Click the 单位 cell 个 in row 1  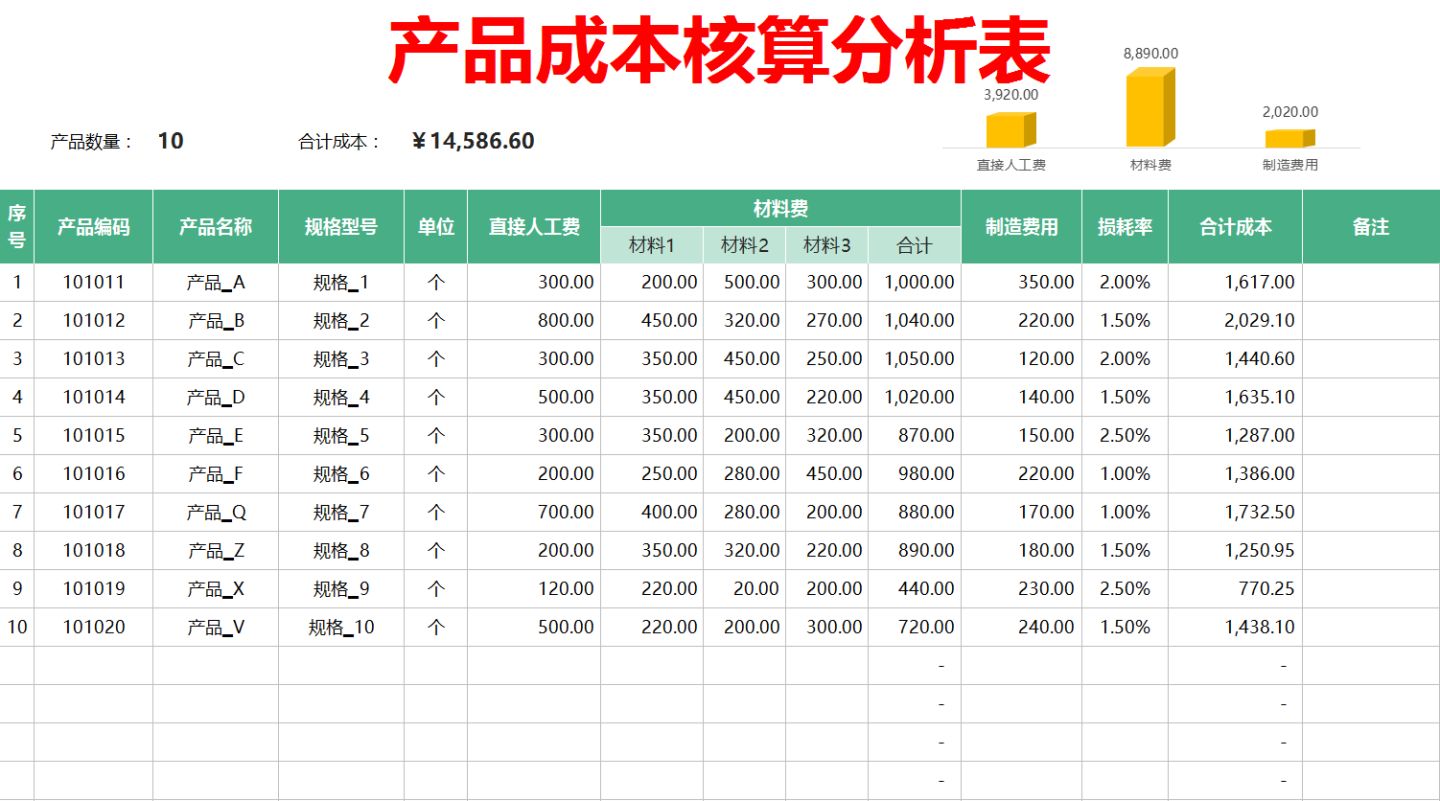point(436,282)
